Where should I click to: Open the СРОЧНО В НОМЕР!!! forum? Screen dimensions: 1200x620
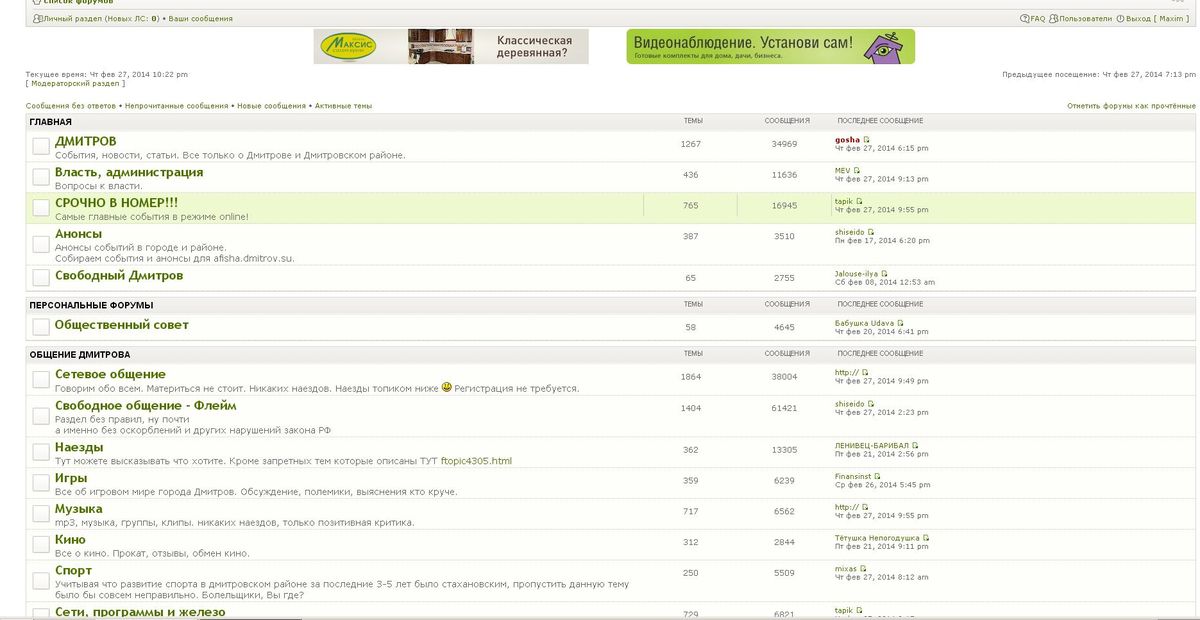[x=116, y=203]
